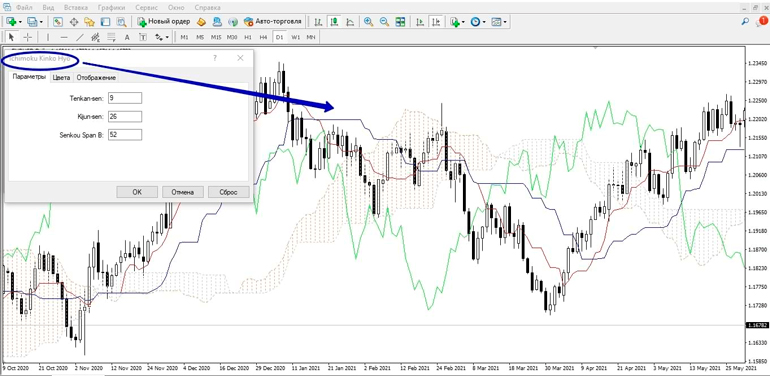The height and width of the screenshot is (376, 770).
Task: Switch to line chart display
Action: point(350,22)
